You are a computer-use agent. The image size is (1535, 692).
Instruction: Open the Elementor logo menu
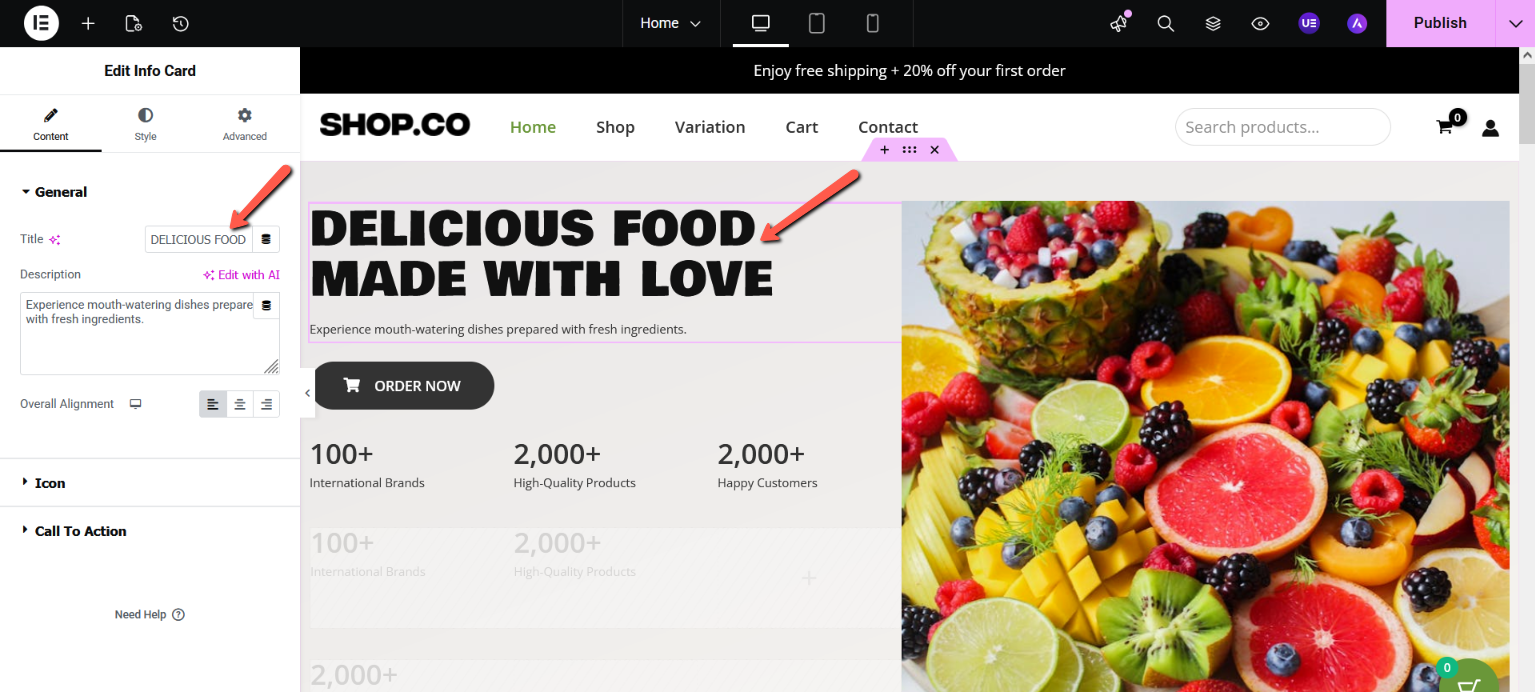41,23
